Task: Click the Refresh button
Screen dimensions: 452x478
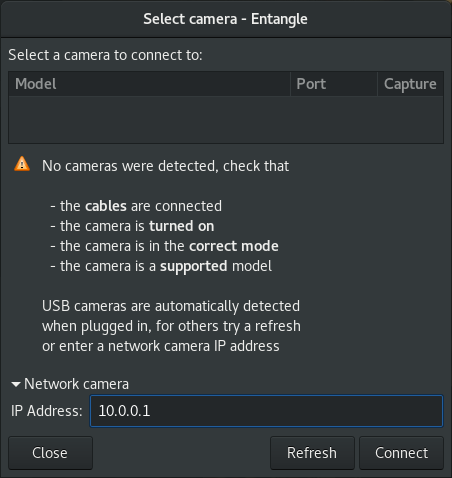Action: tap(312, 453)
